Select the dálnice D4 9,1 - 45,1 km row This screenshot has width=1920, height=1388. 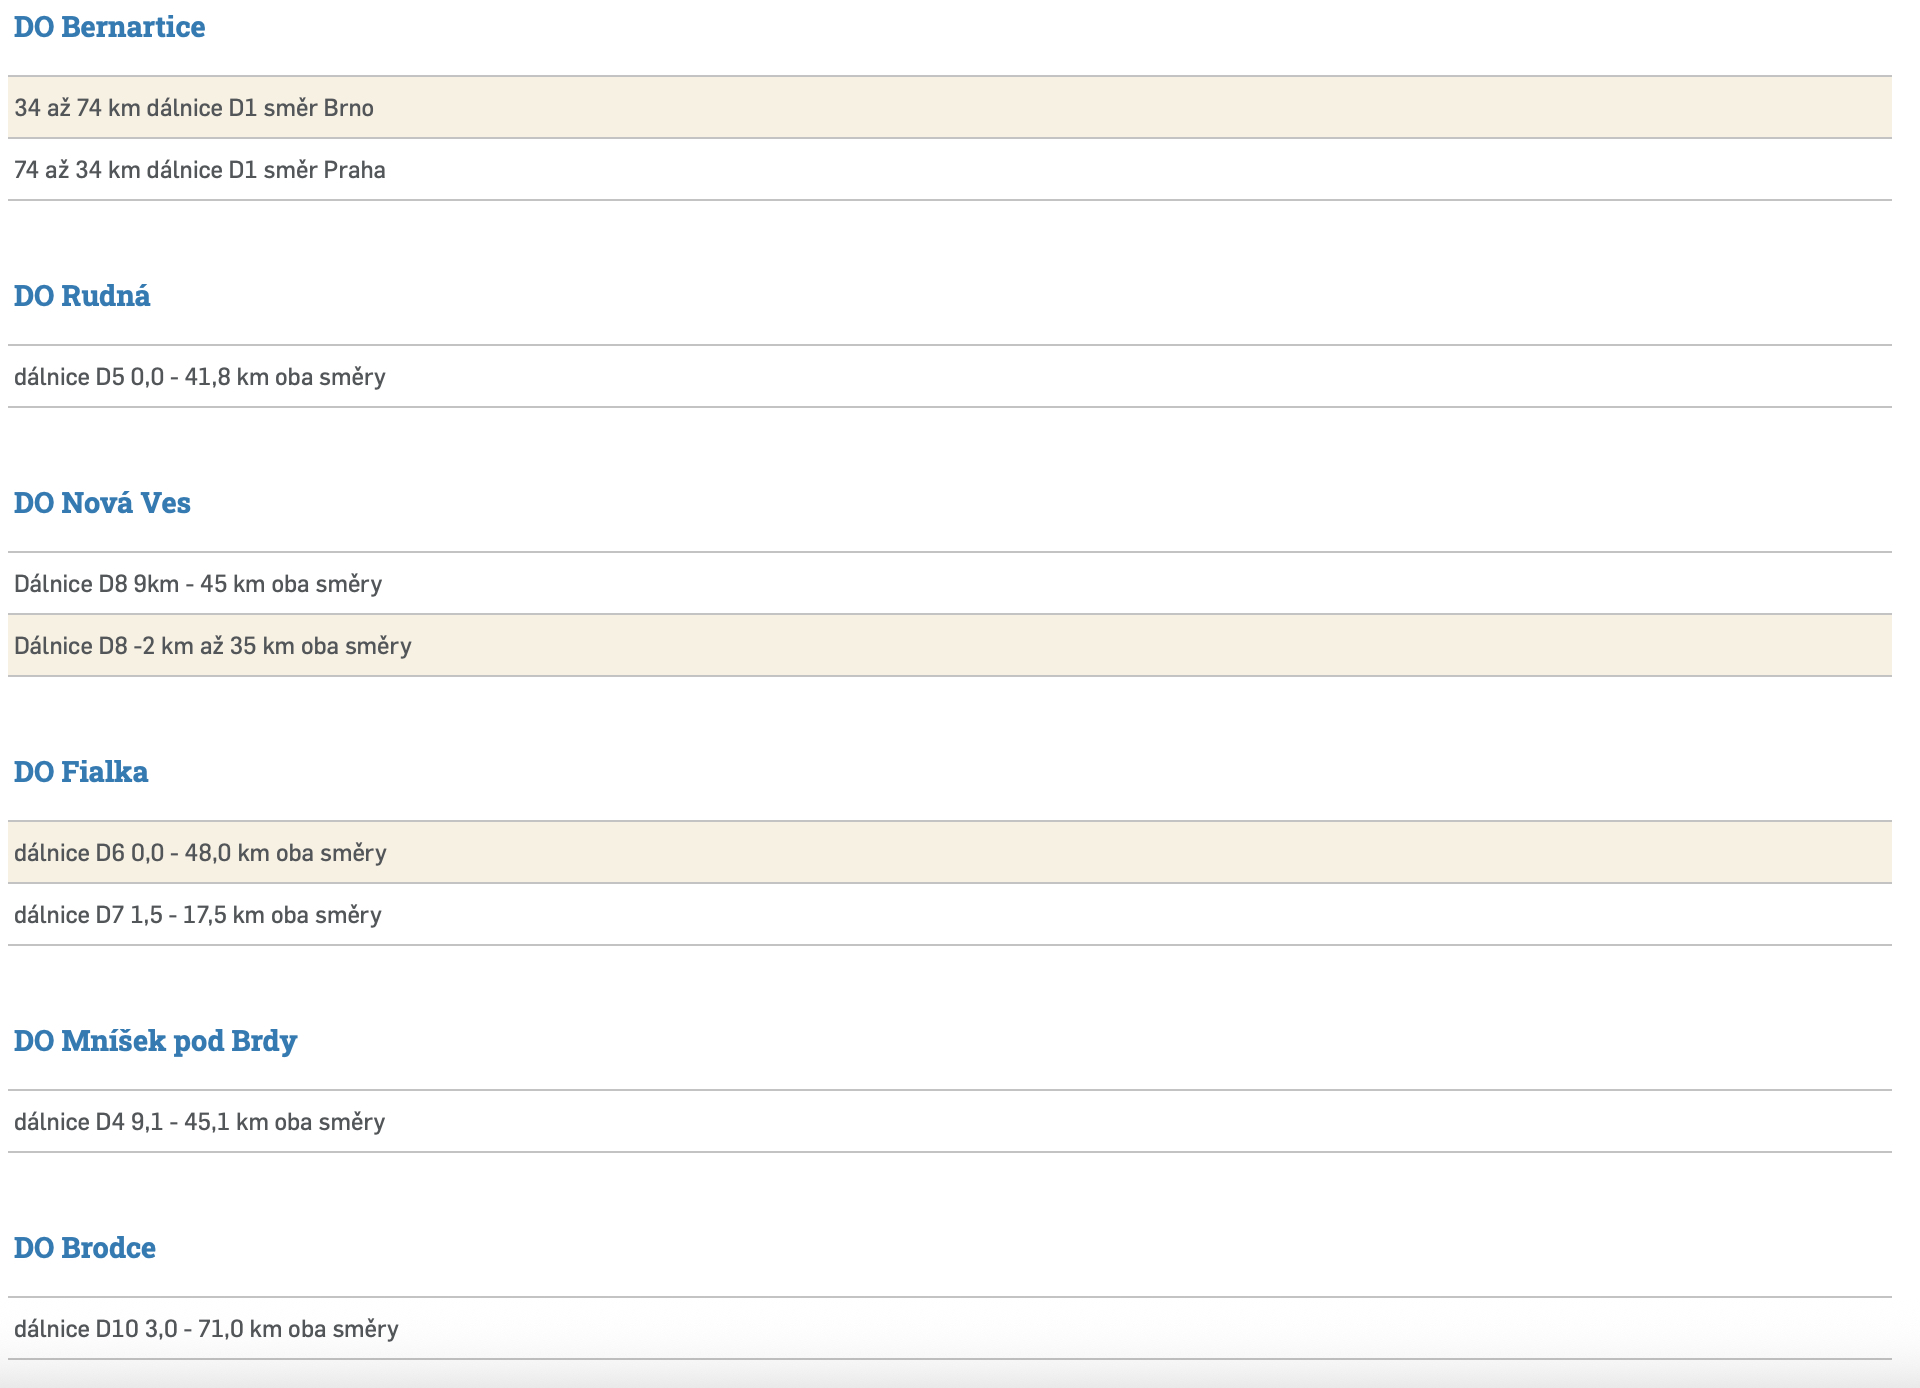pyautogui.click(x=199, y=1122)
